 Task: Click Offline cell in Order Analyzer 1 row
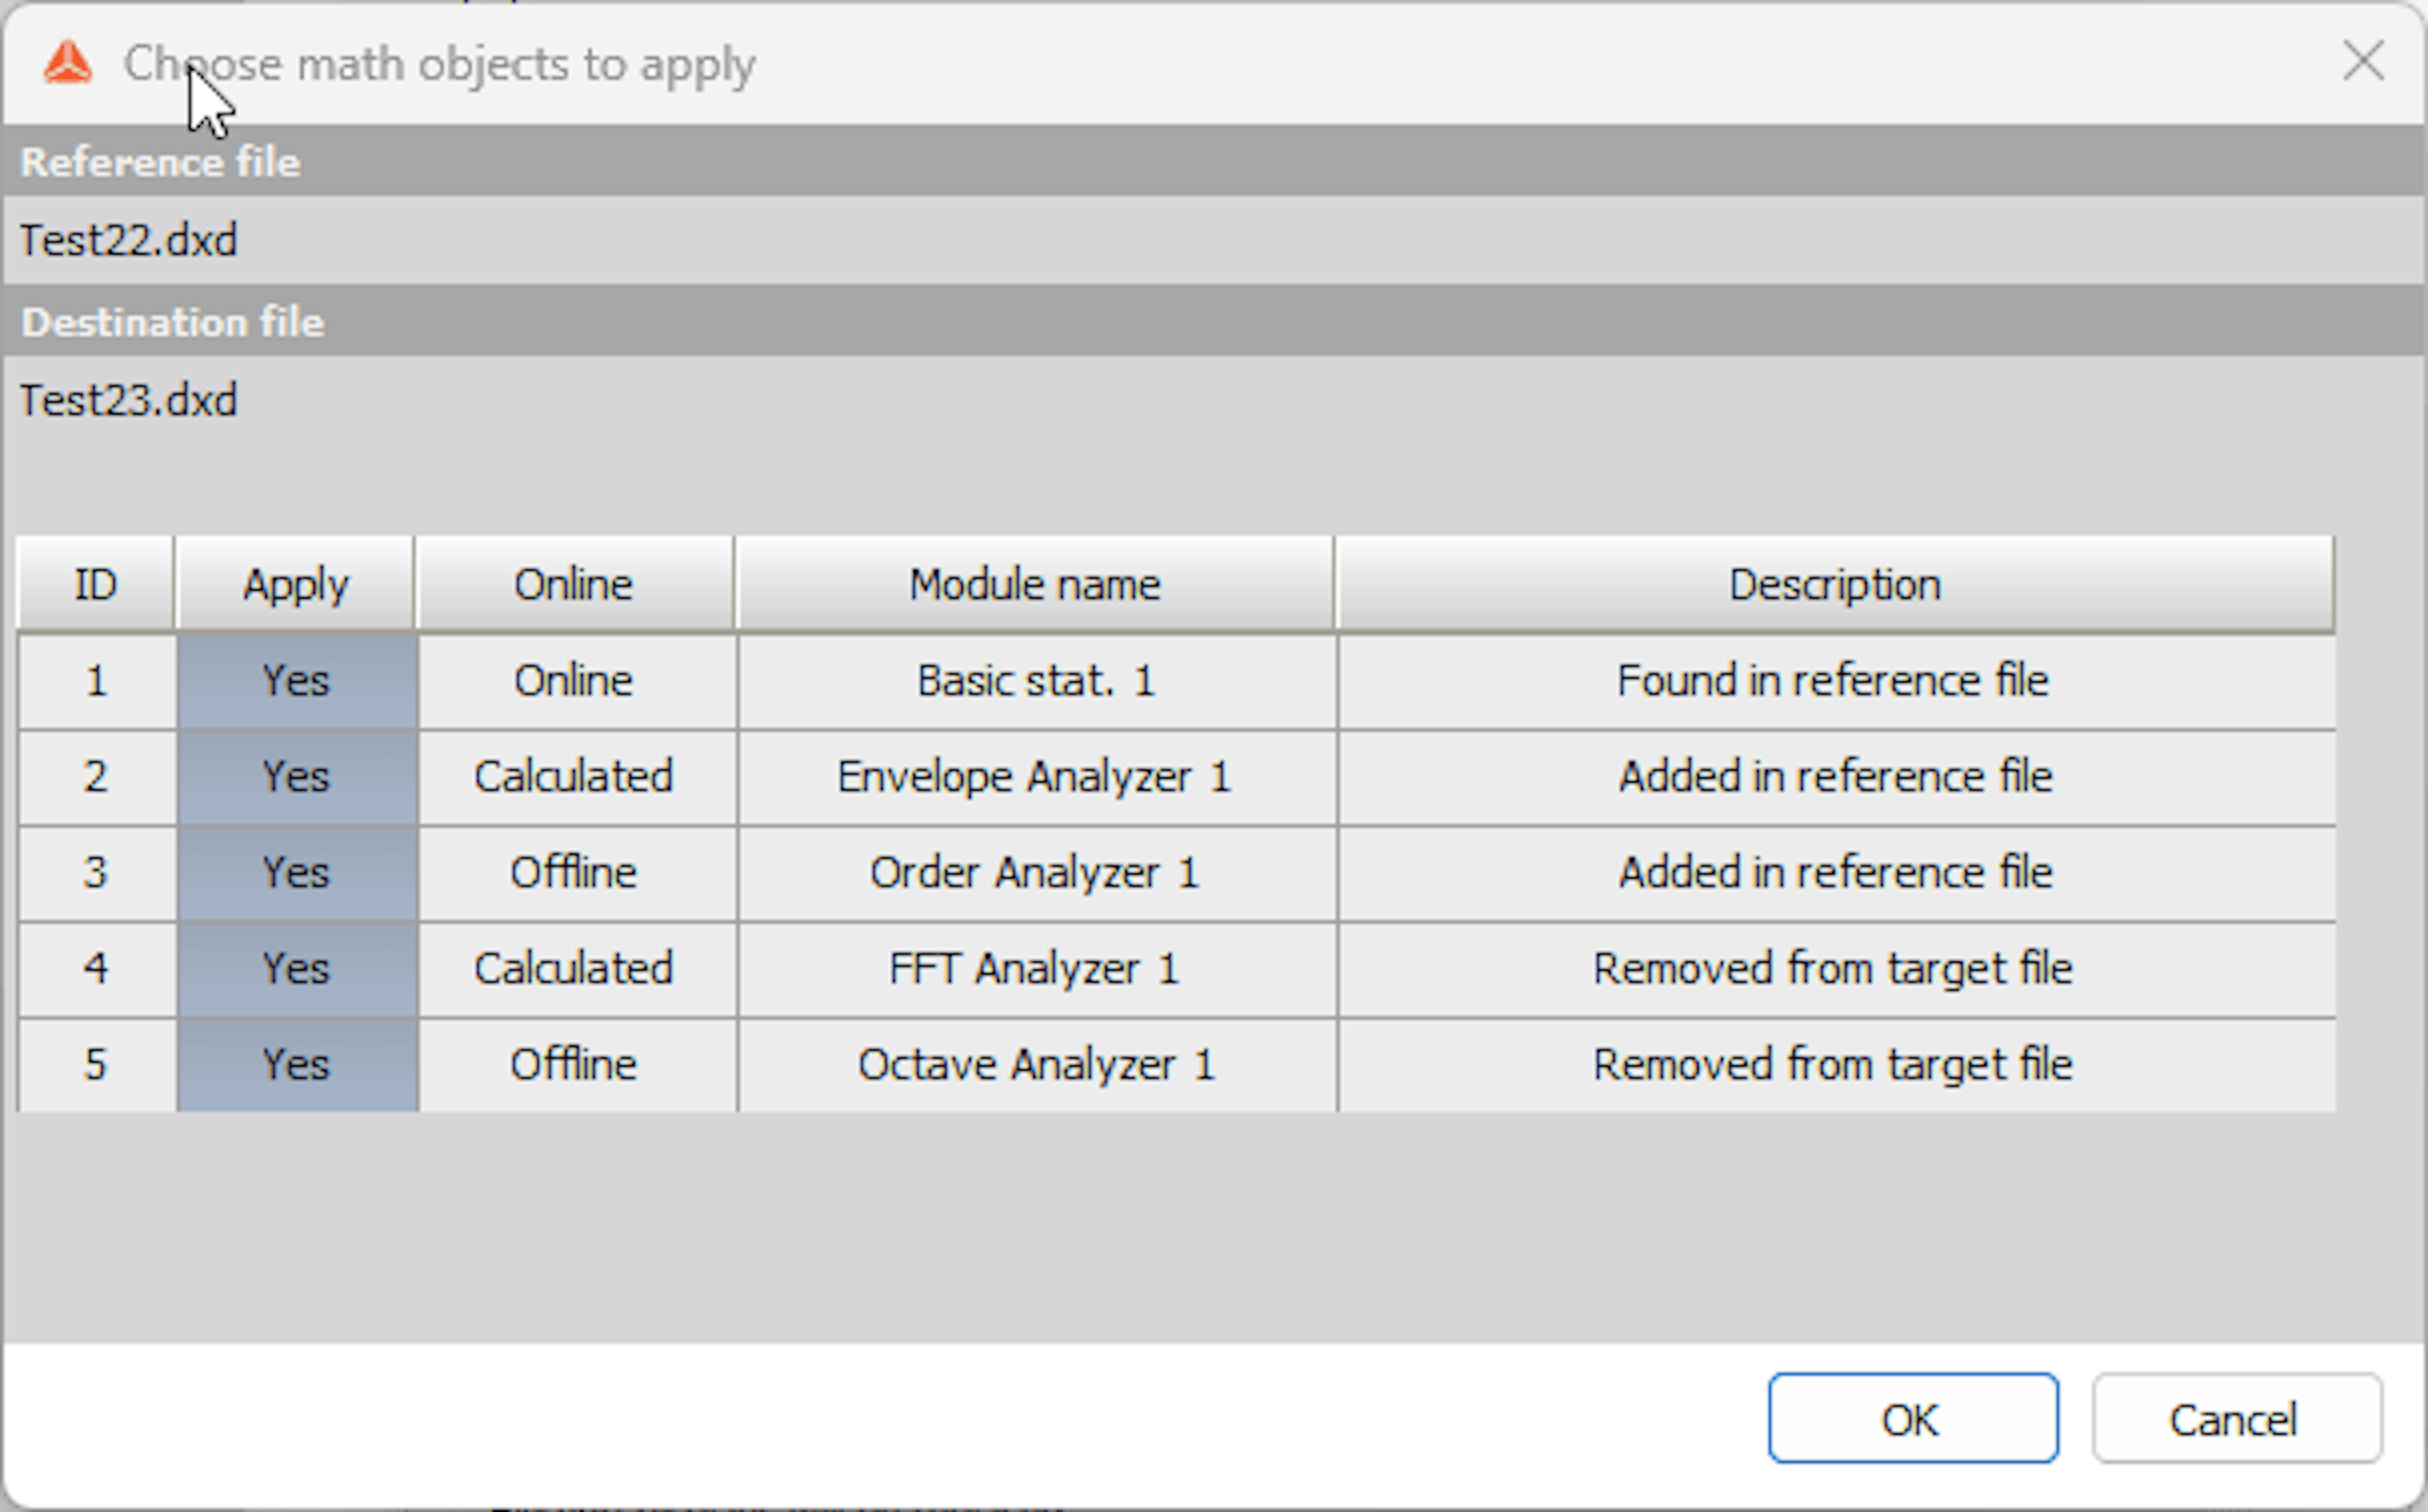(x=577, y=874)
